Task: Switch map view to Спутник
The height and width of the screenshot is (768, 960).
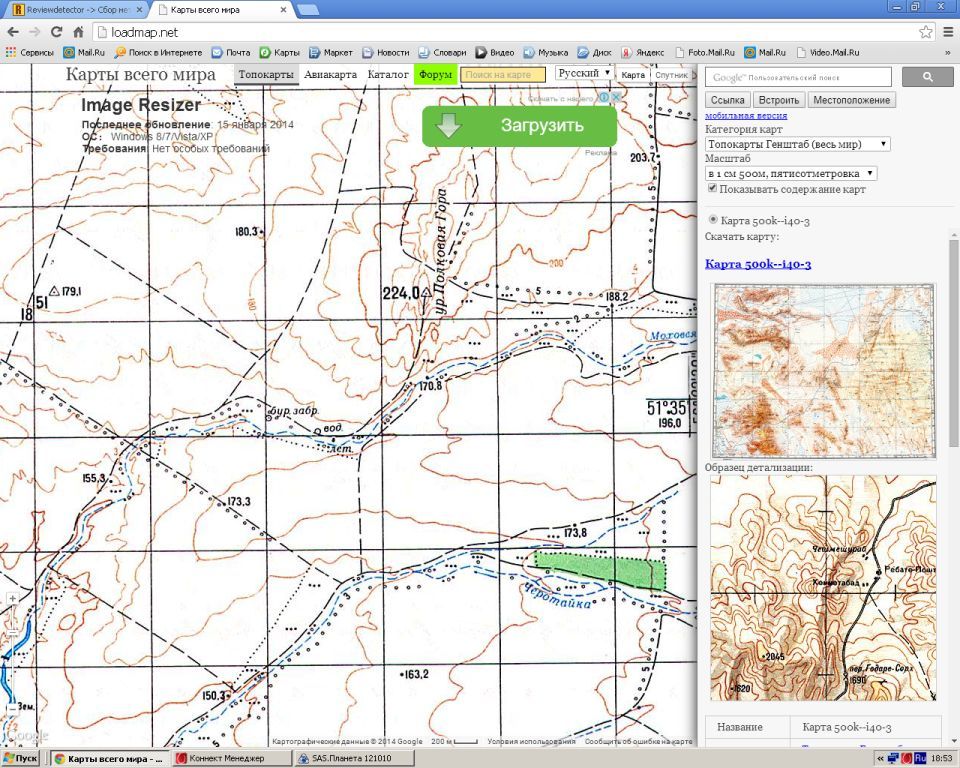Action: (671, 75)
